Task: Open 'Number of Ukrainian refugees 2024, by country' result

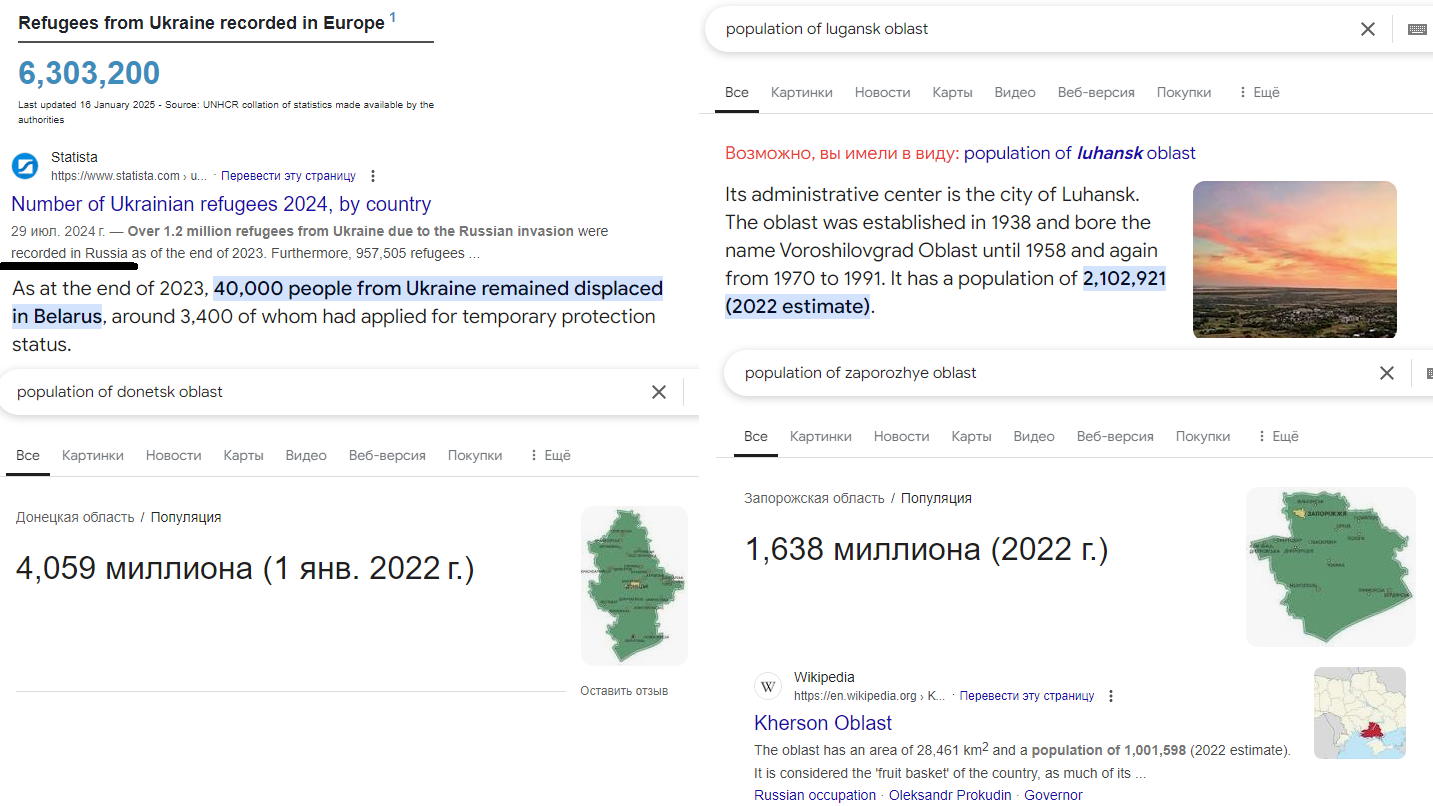Action: point(221,204)
